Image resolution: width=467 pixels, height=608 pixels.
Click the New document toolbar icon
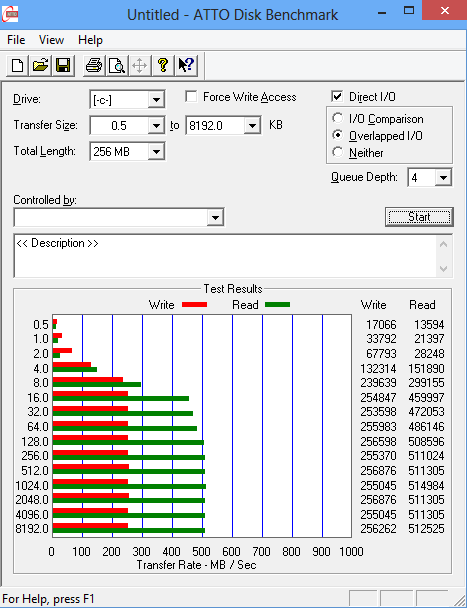pyautogui.click(x=17, y=65)
